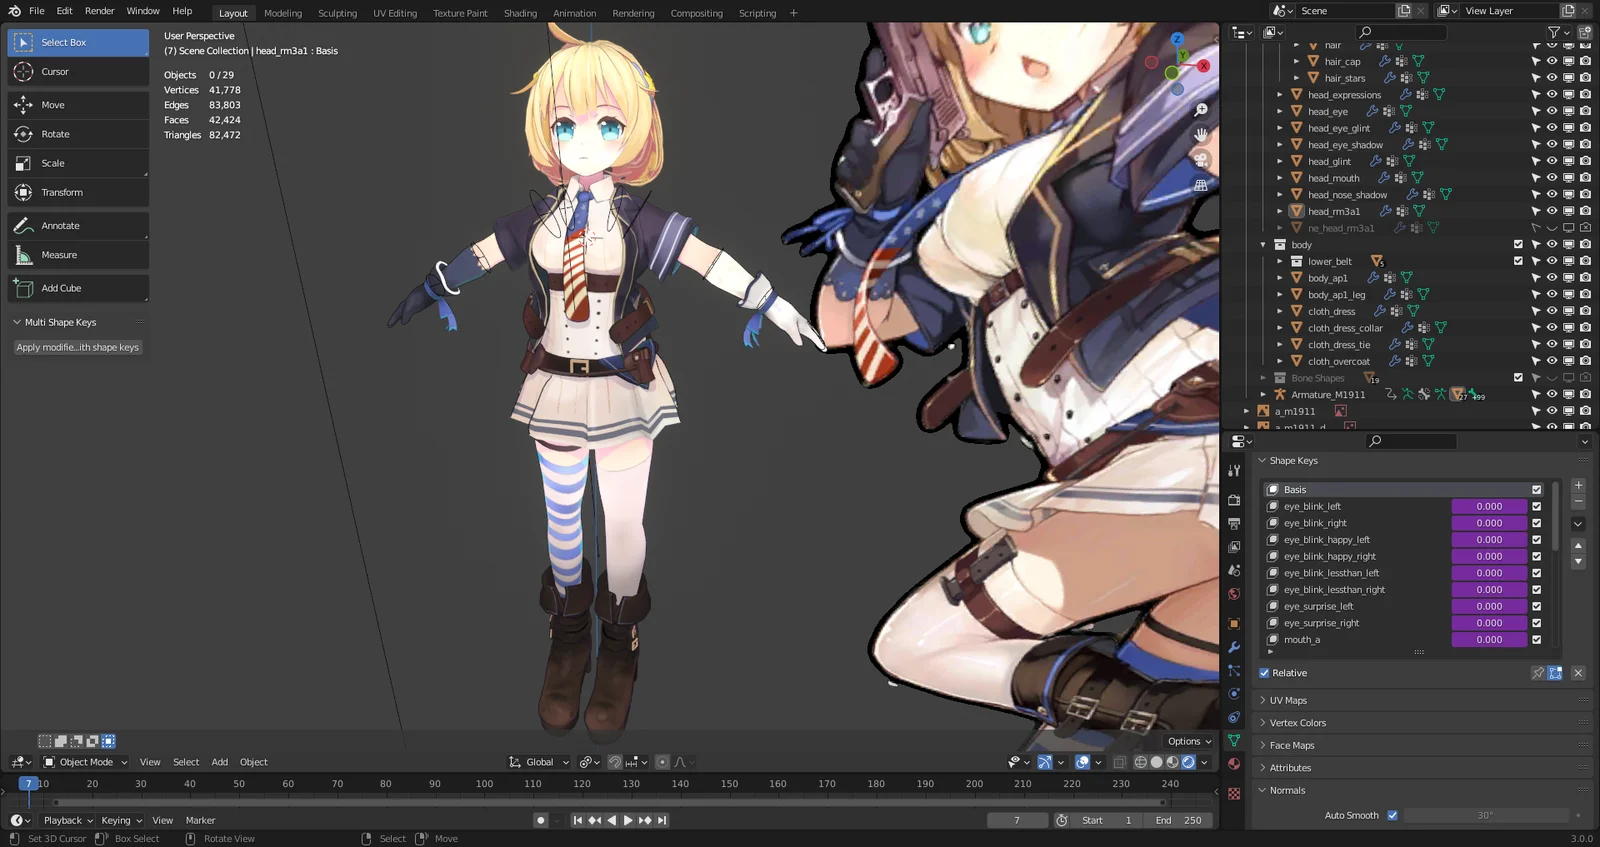The height and width of the screenshot is (847, 1600).
Task: Open the Output properties tab
Action: pyautogui.click(x=1234, y=523)
